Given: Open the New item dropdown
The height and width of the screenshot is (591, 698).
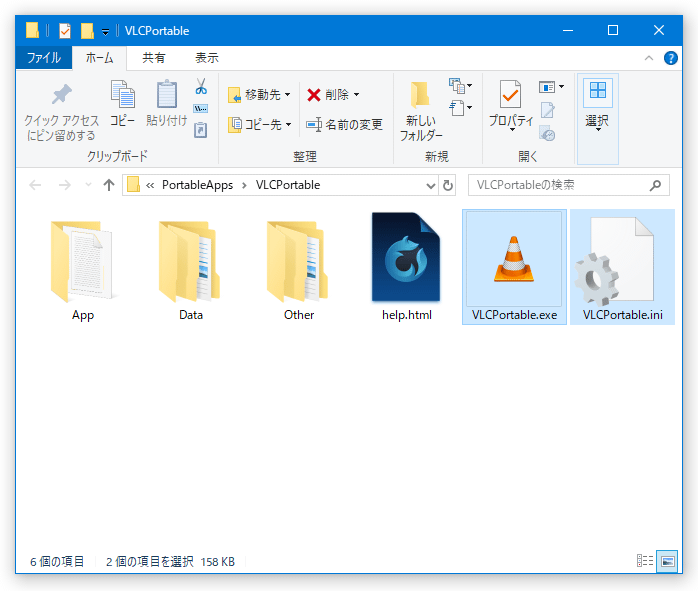Looking at the screenshot, I should (460, 85).
